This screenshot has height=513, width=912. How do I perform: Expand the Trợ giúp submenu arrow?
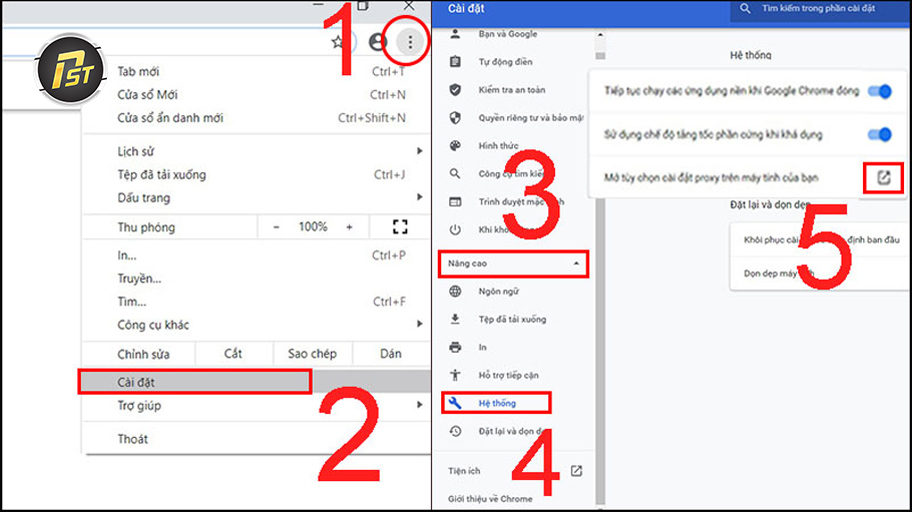[419, 405]
